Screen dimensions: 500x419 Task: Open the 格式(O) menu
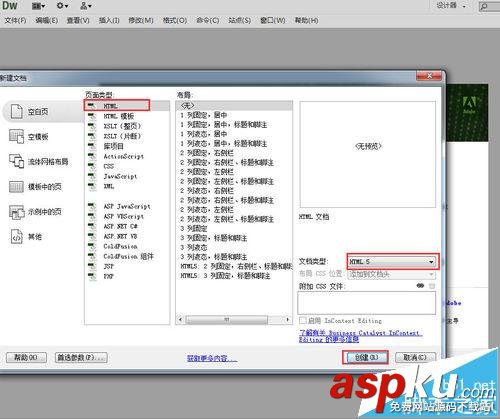pyautogui.click(x=175, y=20)
